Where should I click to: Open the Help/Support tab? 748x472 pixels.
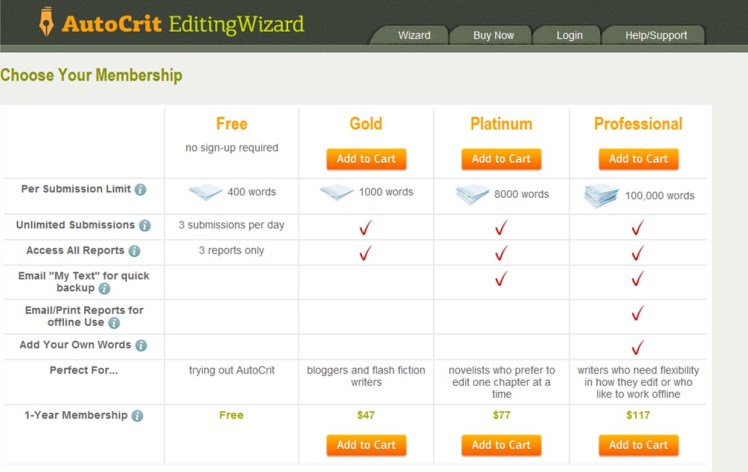pos(656,36)
